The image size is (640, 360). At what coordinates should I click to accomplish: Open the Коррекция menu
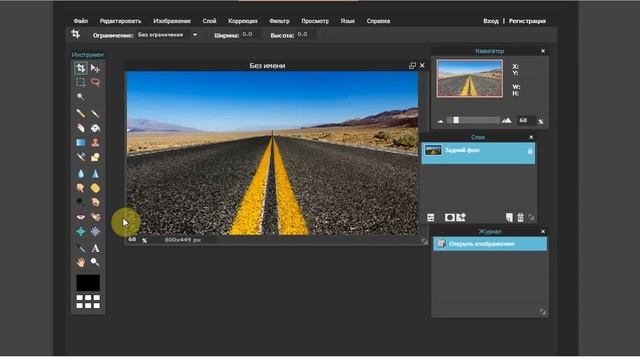point(243,21)
